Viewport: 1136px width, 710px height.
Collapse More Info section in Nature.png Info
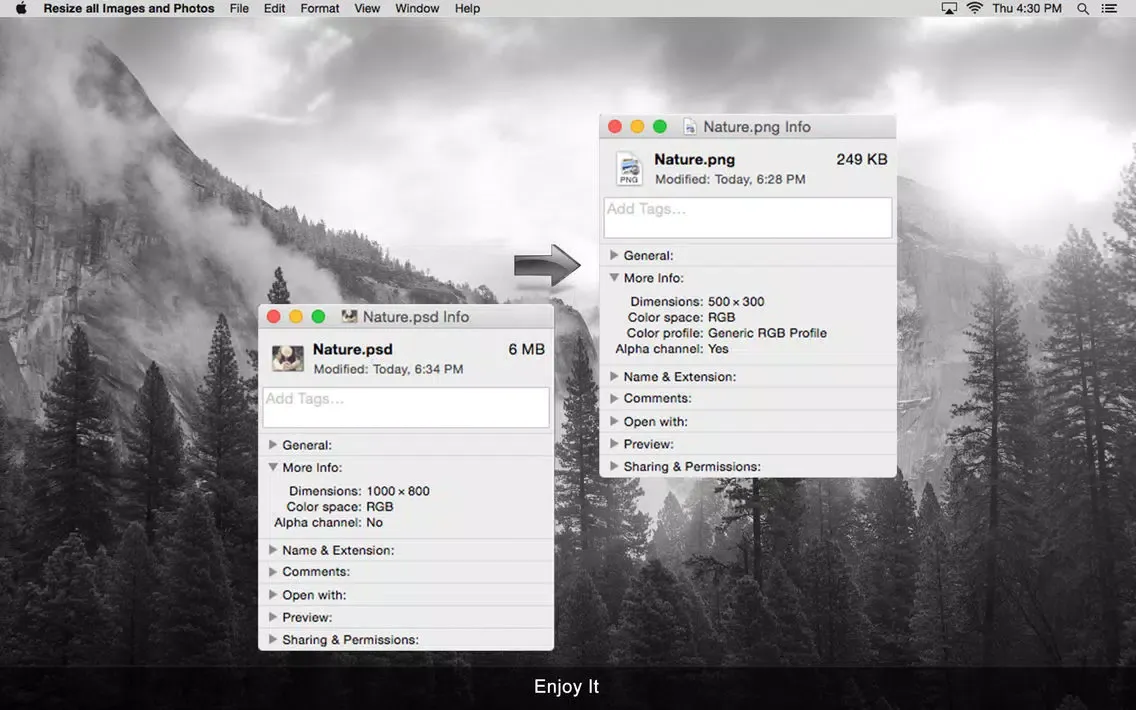coord(614,277)
